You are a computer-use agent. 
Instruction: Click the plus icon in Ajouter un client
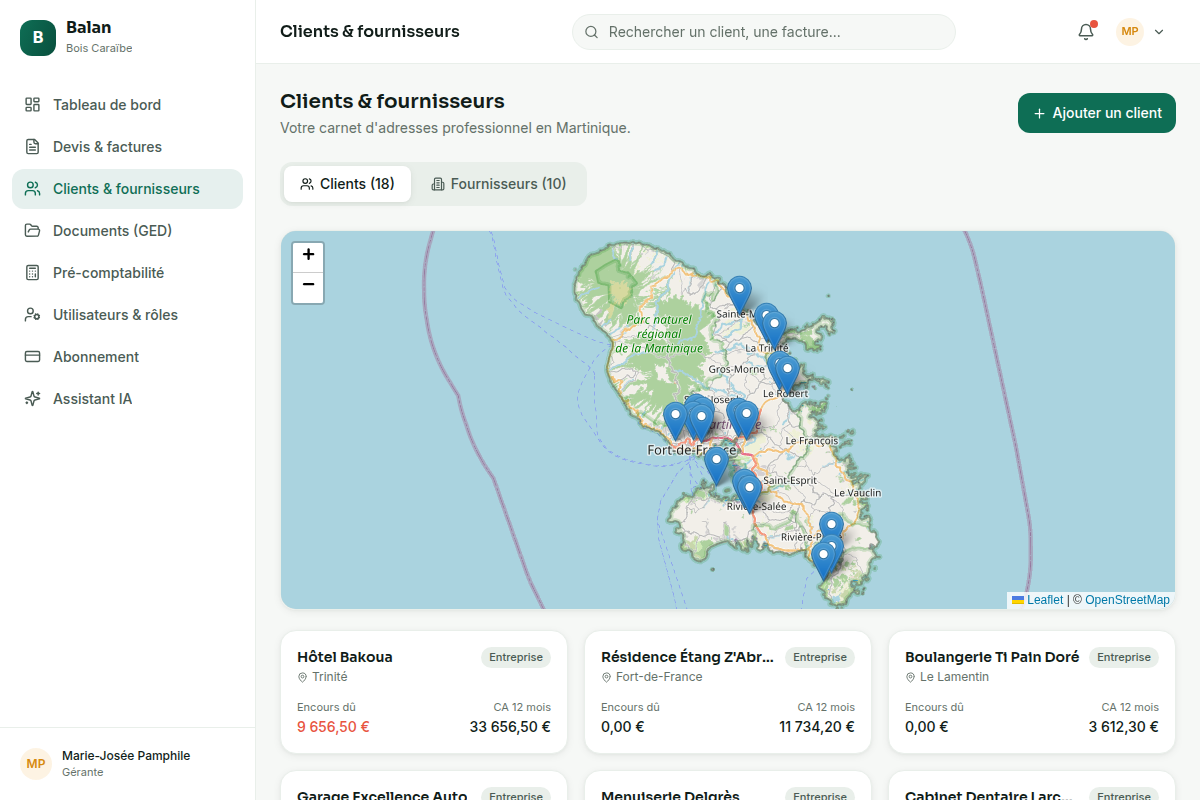point(1039,113)
